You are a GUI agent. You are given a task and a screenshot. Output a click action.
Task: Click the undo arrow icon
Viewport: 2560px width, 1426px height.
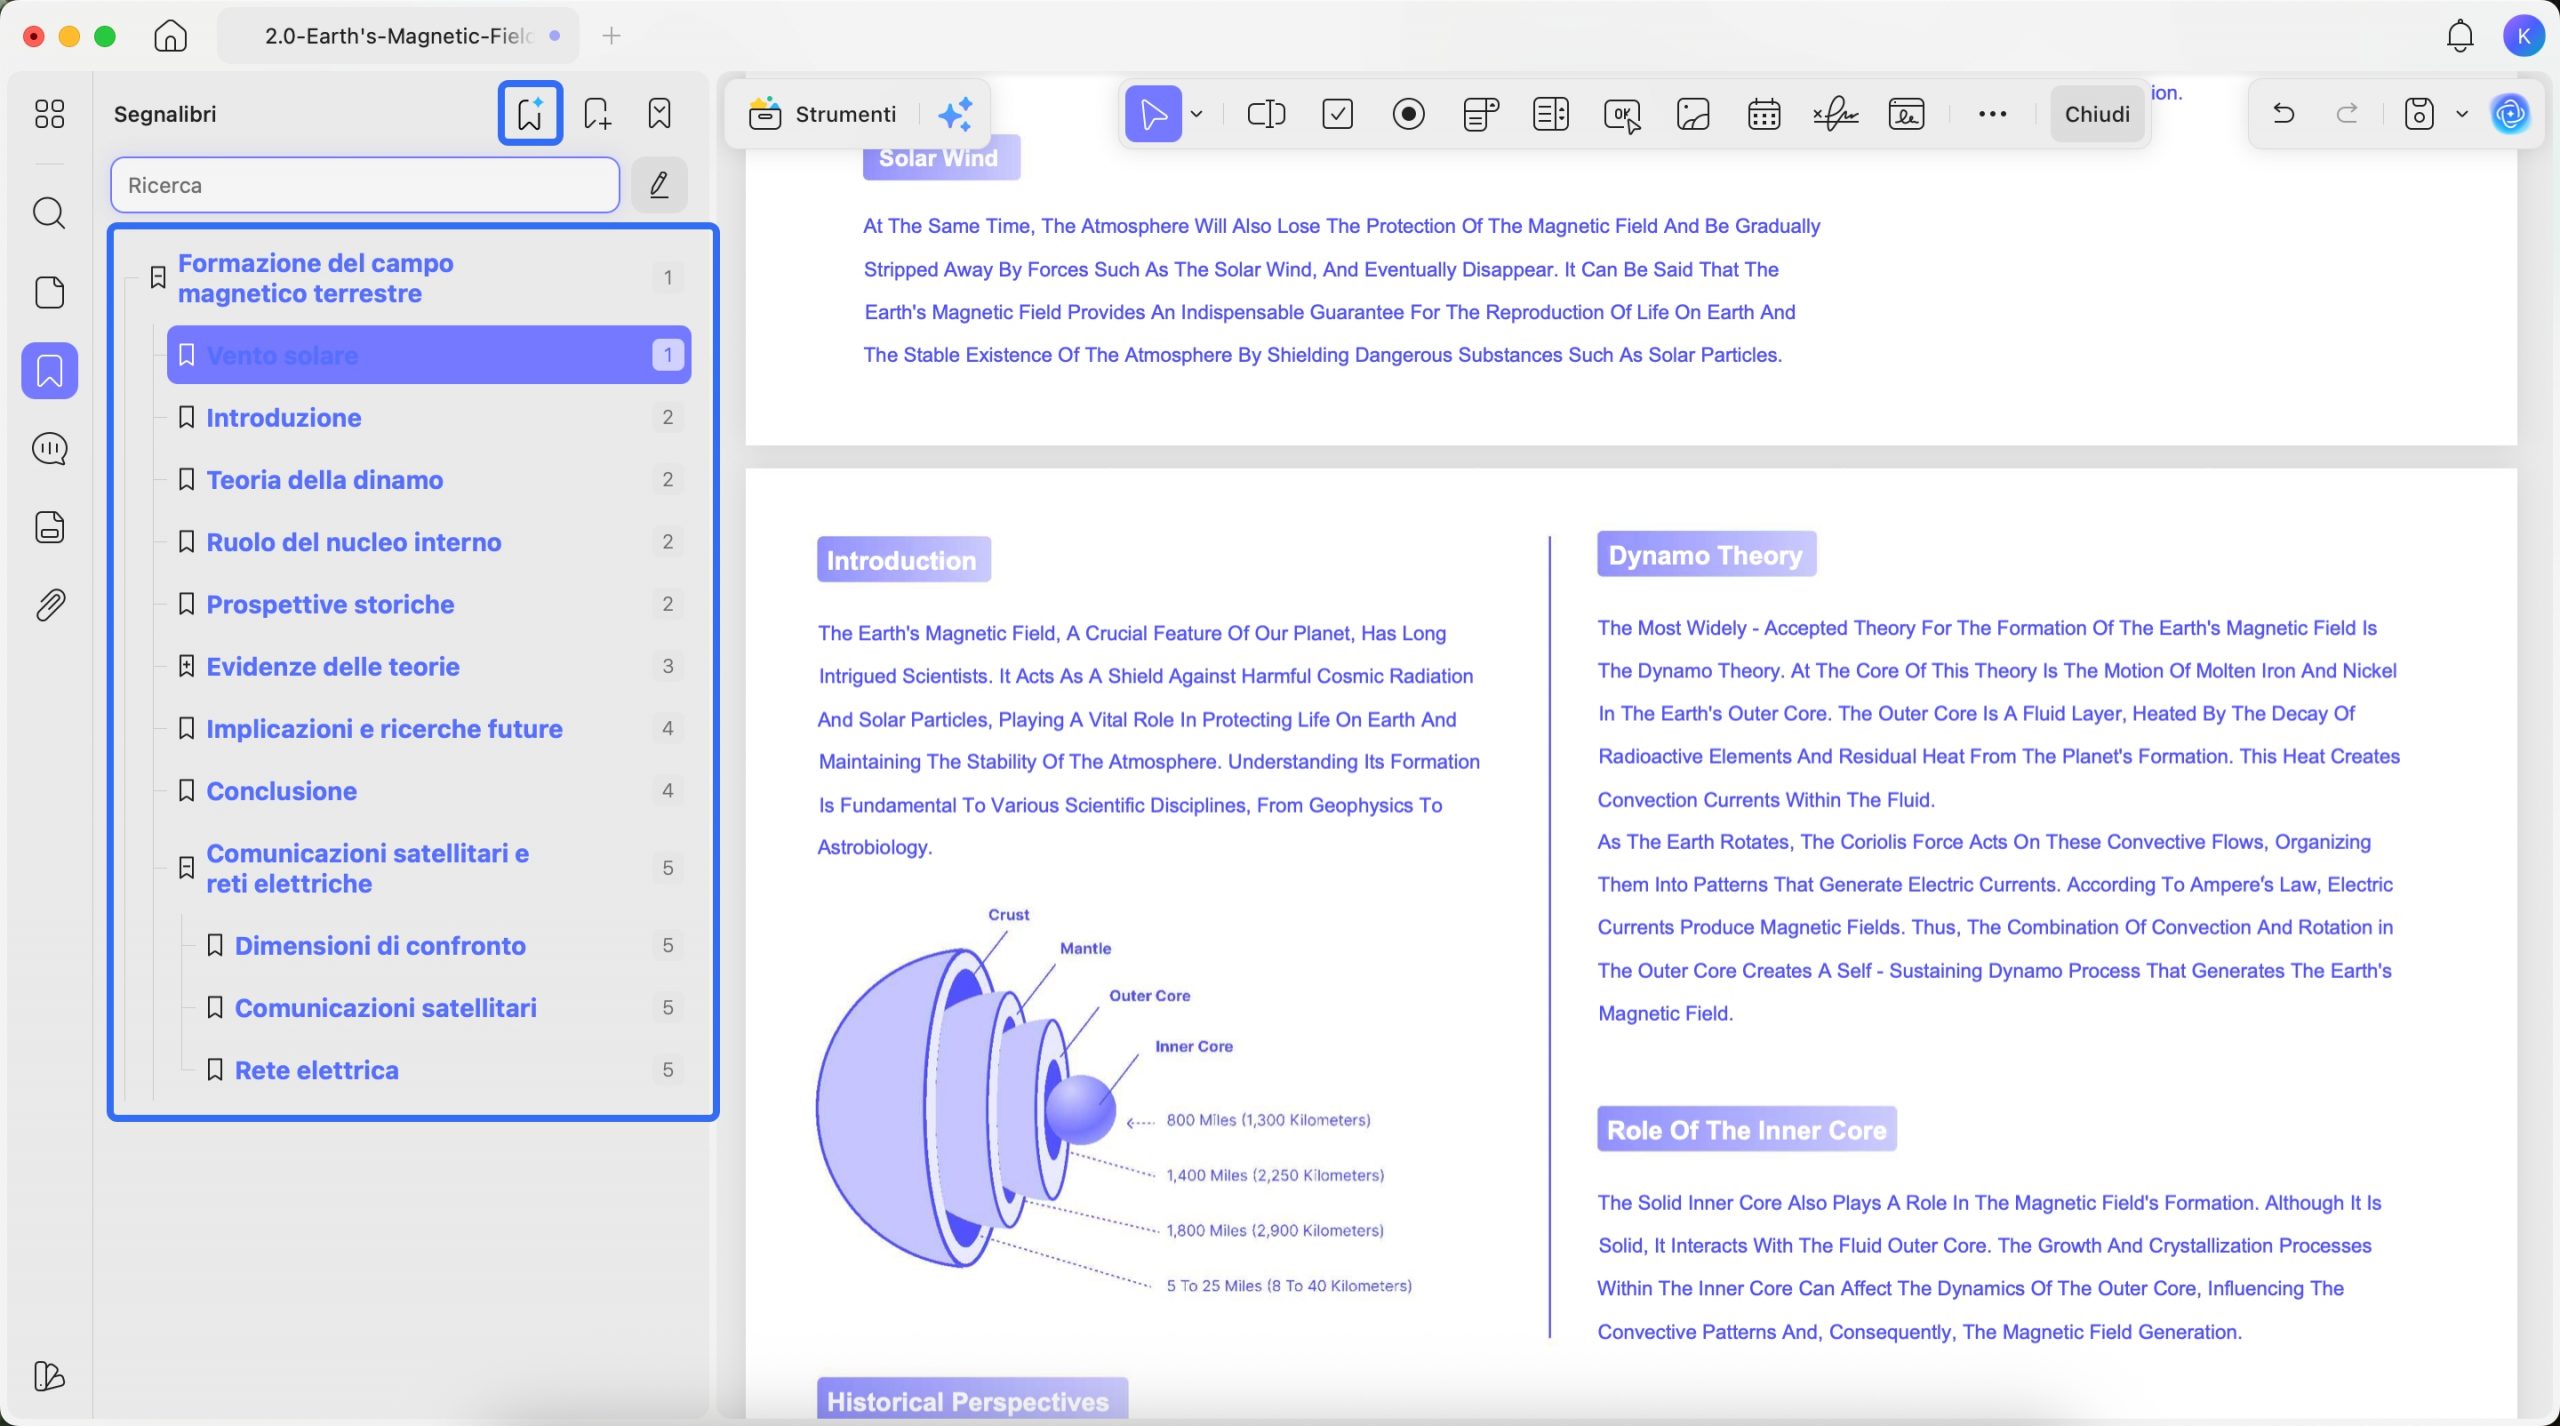[x=2283, y=114]
